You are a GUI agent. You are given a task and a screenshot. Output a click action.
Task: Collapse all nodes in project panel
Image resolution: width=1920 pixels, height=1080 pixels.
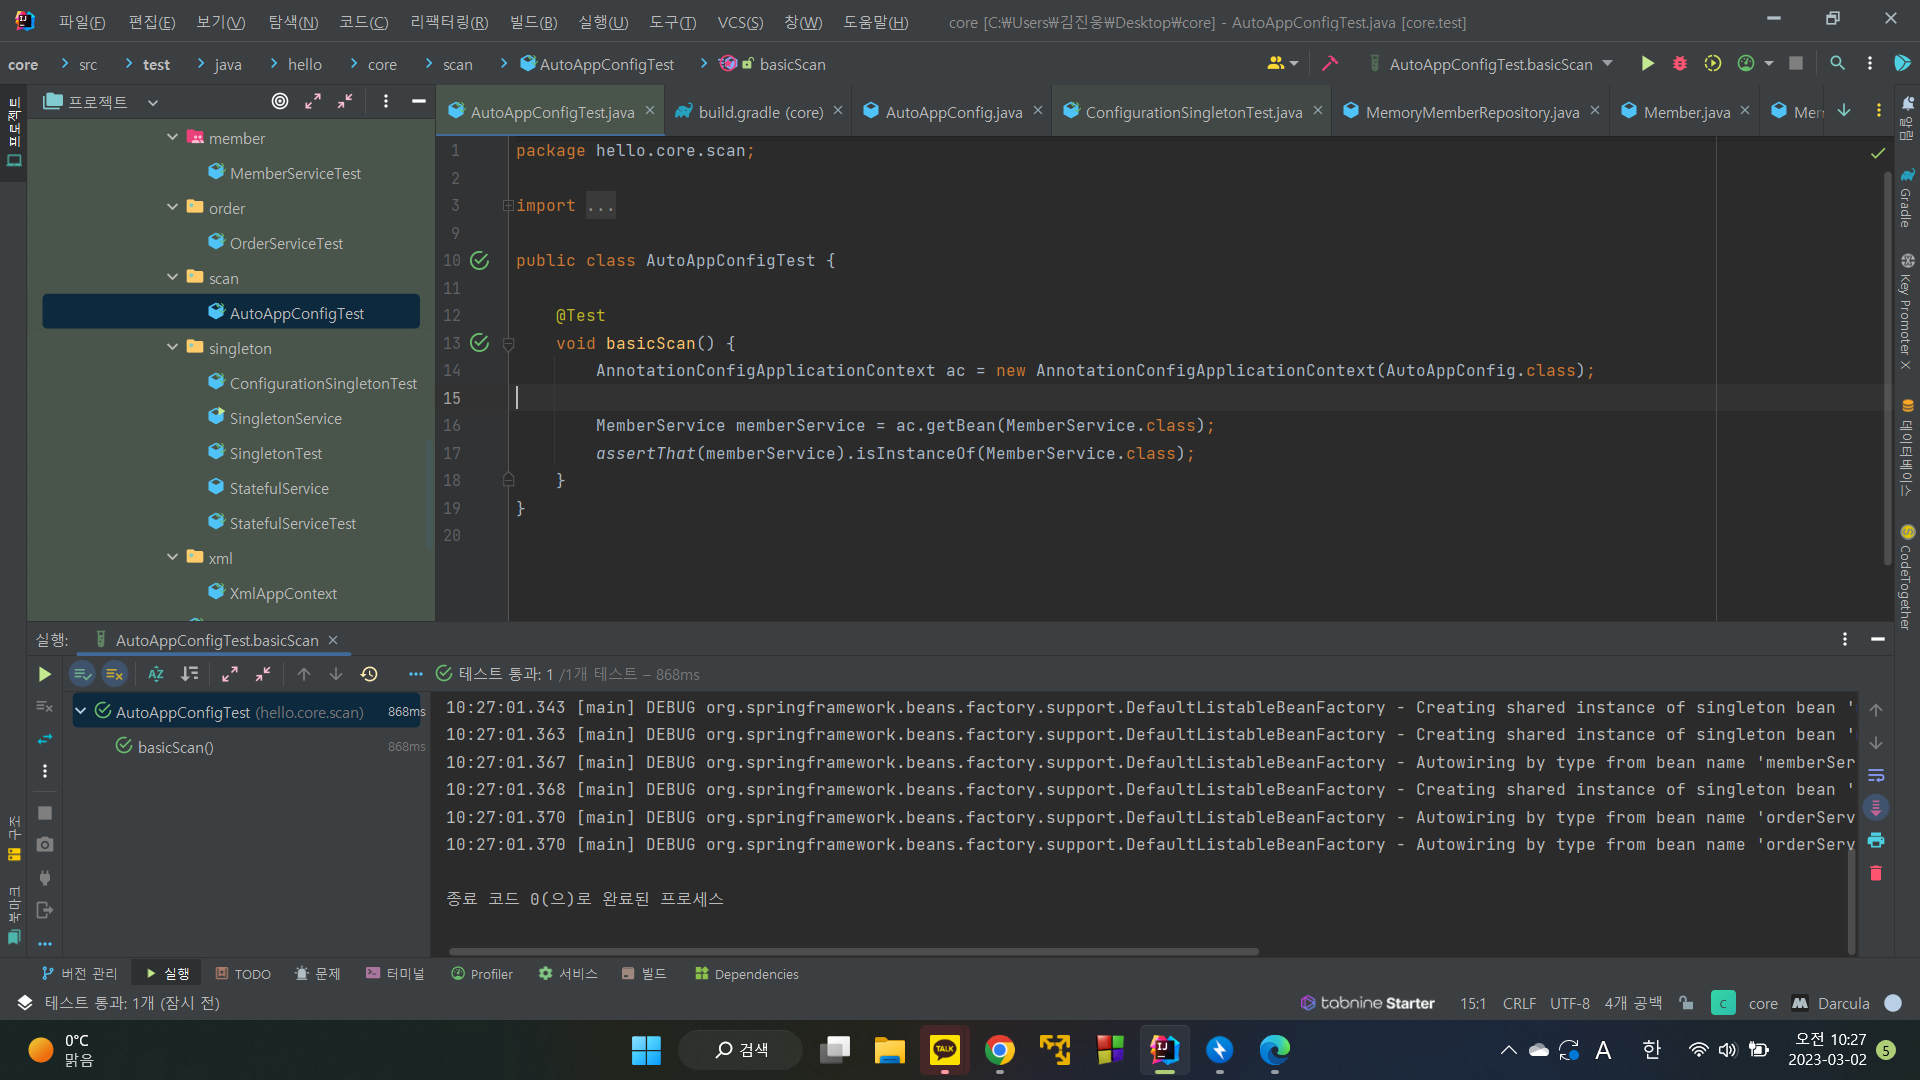345,101
